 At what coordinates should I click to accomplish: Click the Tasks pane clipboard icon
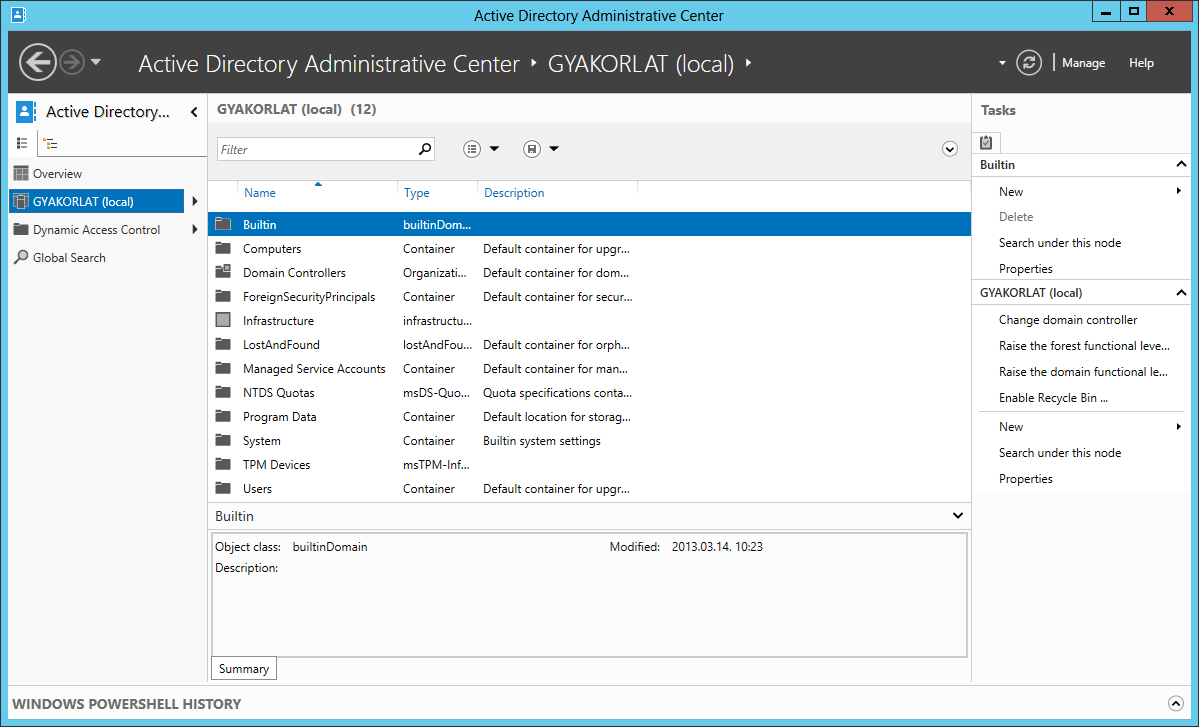[x=986, y=142]
